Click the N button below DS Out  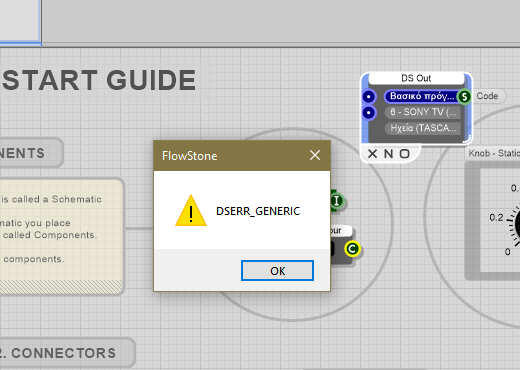point(388,154)
